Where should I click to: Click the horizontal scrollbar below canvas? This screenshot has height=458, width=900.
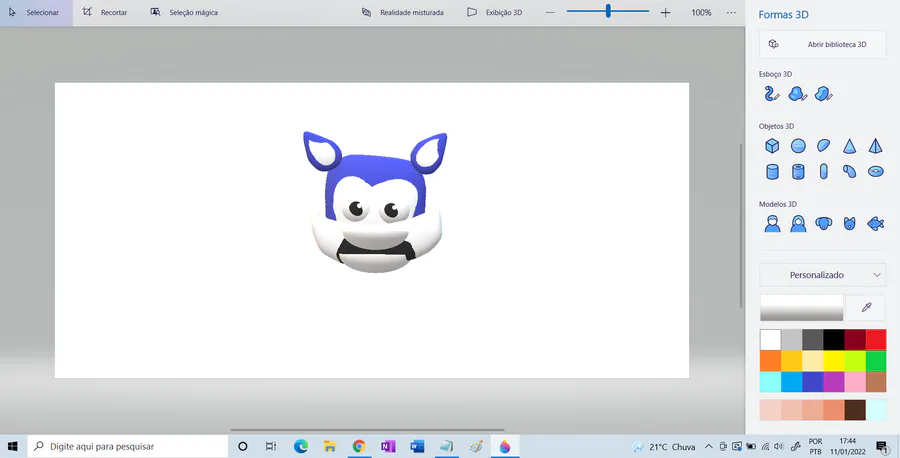367,430
